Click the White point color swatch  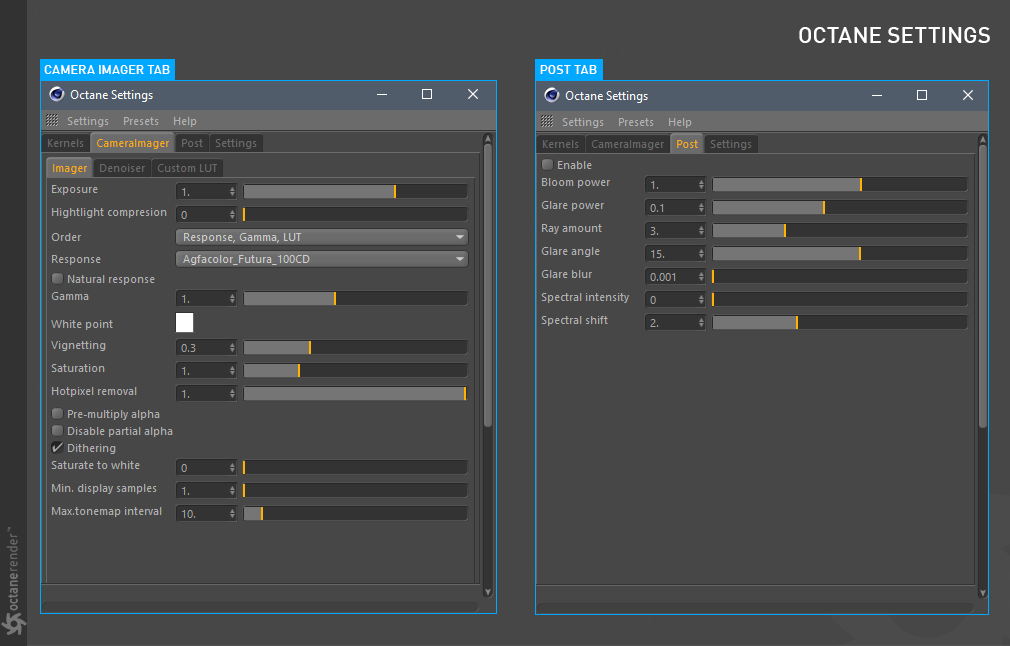tap(184, 323)
